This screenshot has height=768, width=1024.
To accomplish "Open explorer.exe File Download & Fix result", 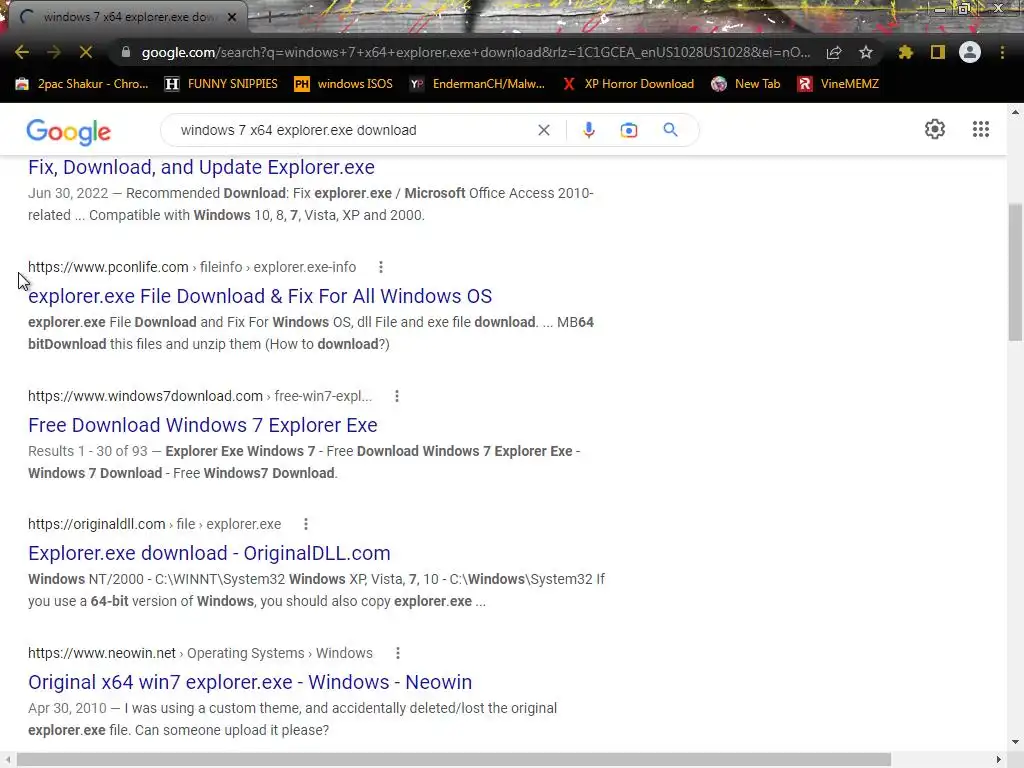I will coord(260,296).
